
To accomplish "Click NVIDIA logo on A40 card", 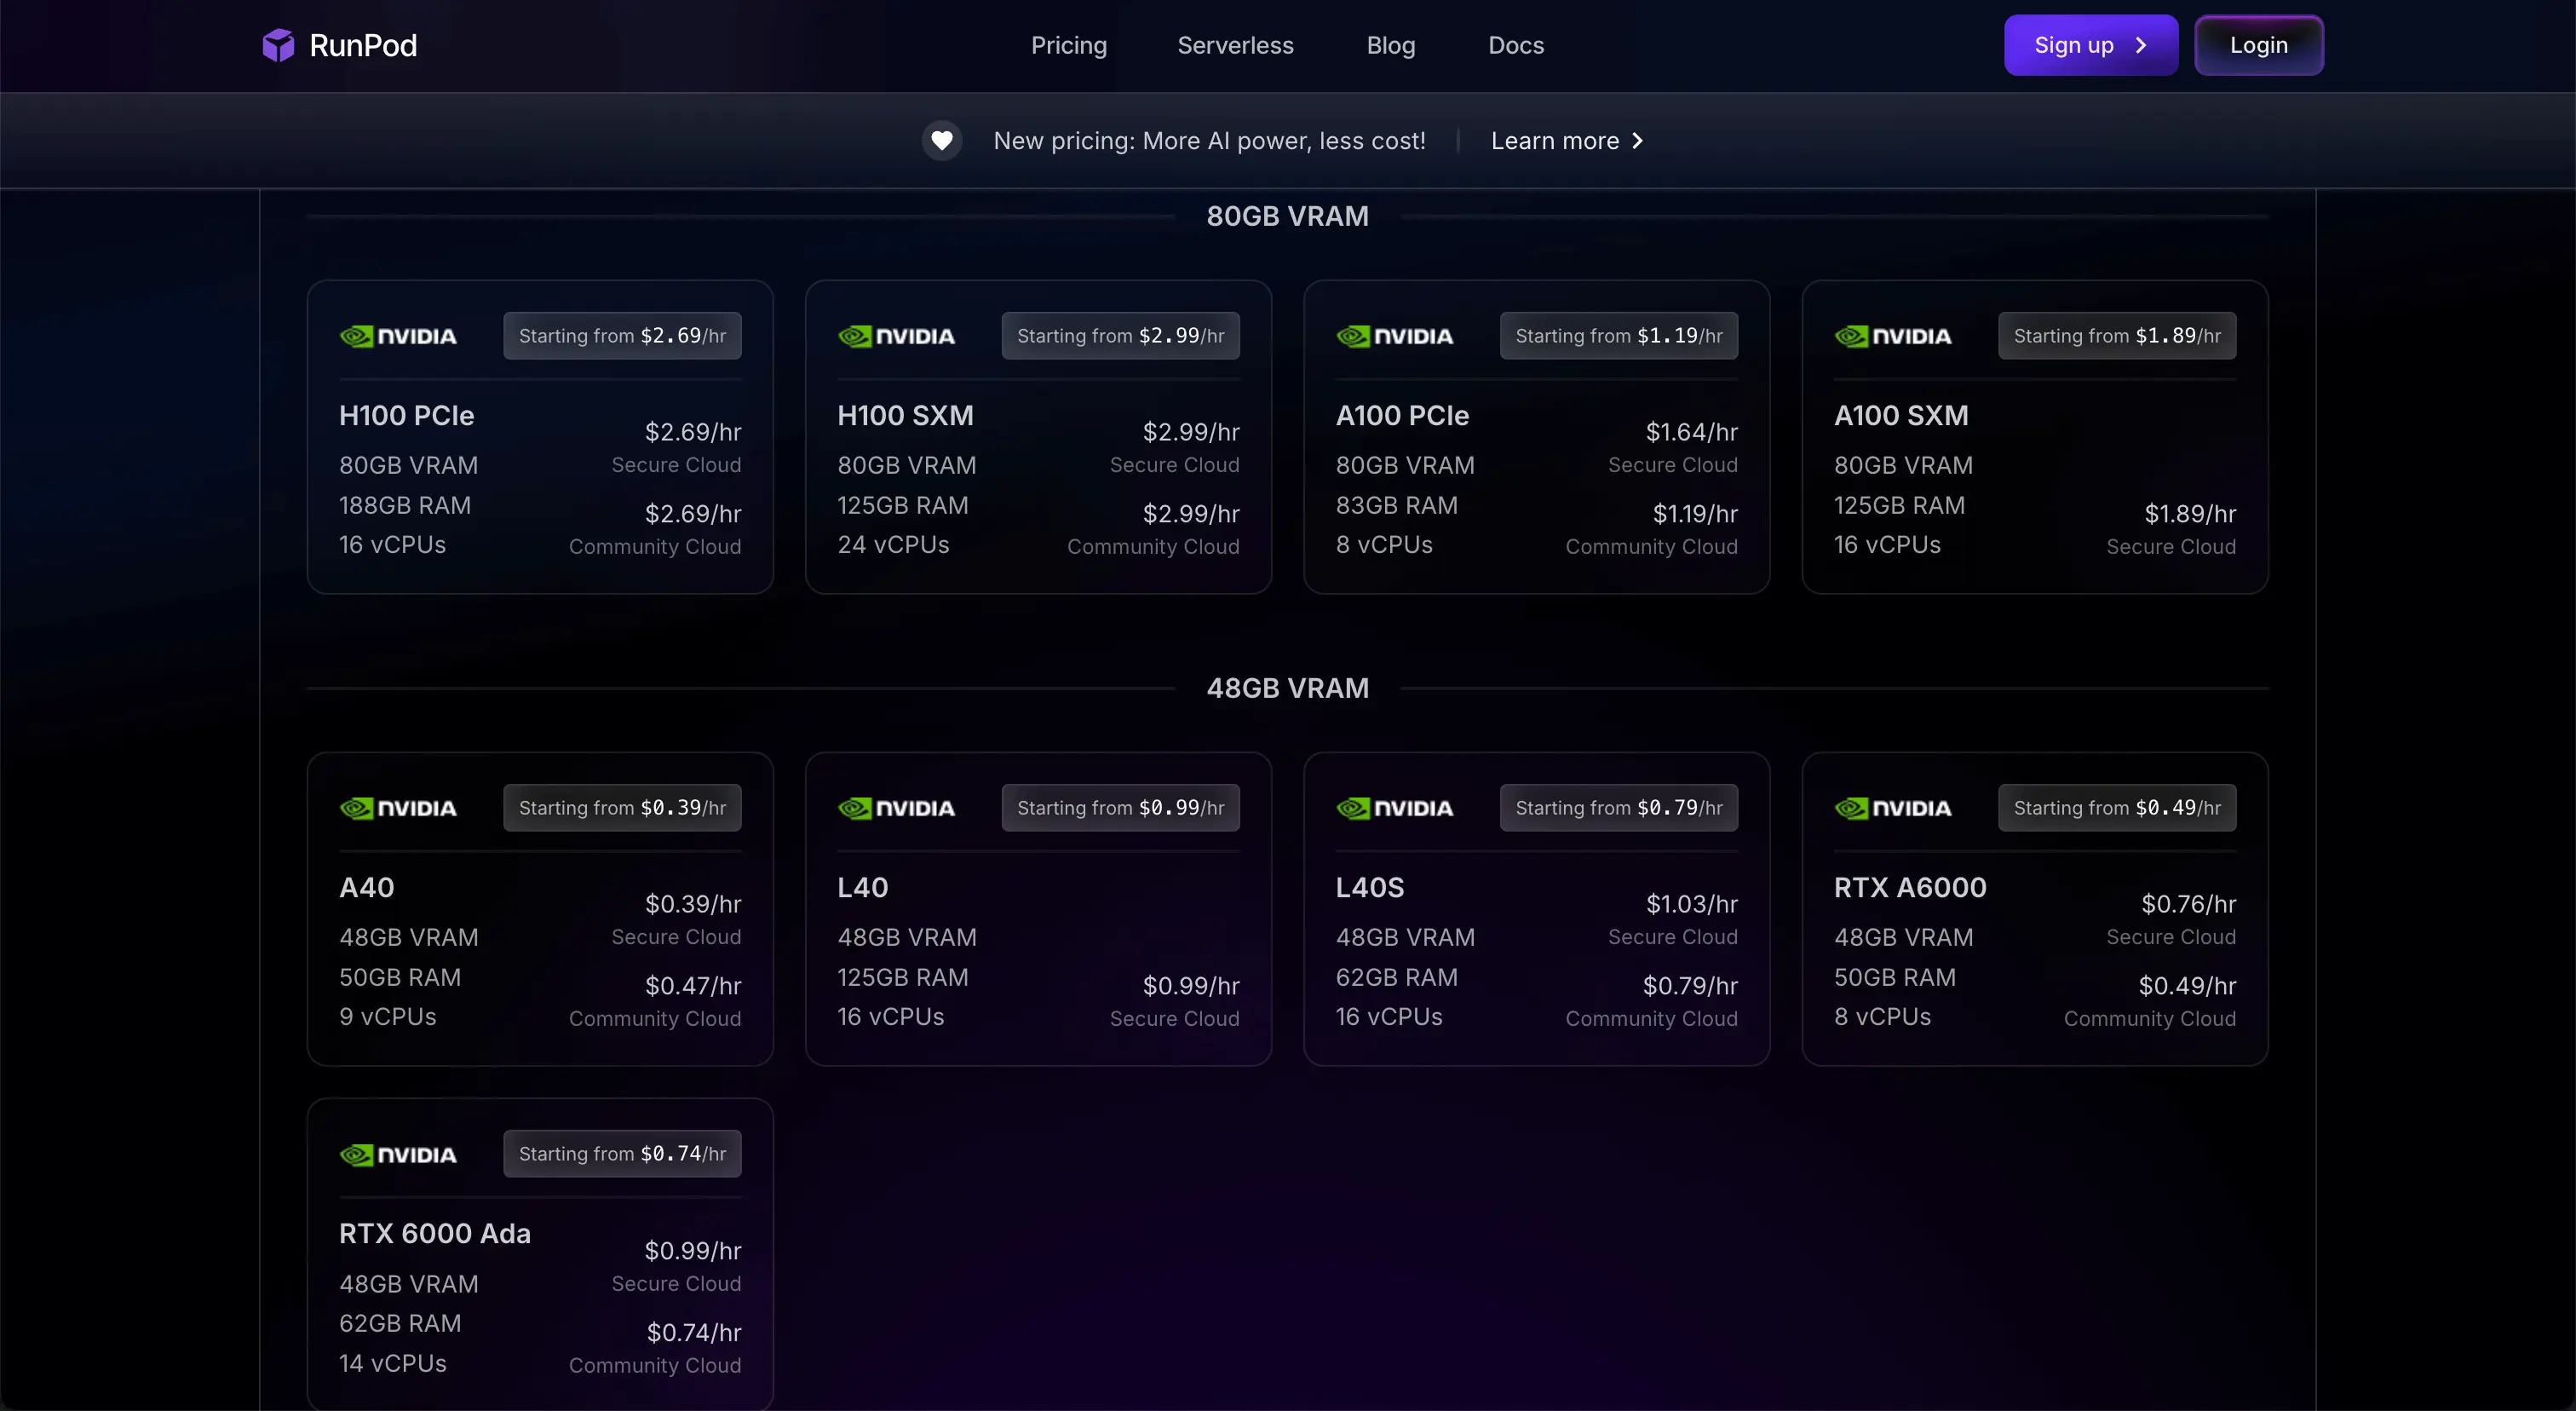I will point(398,808).
